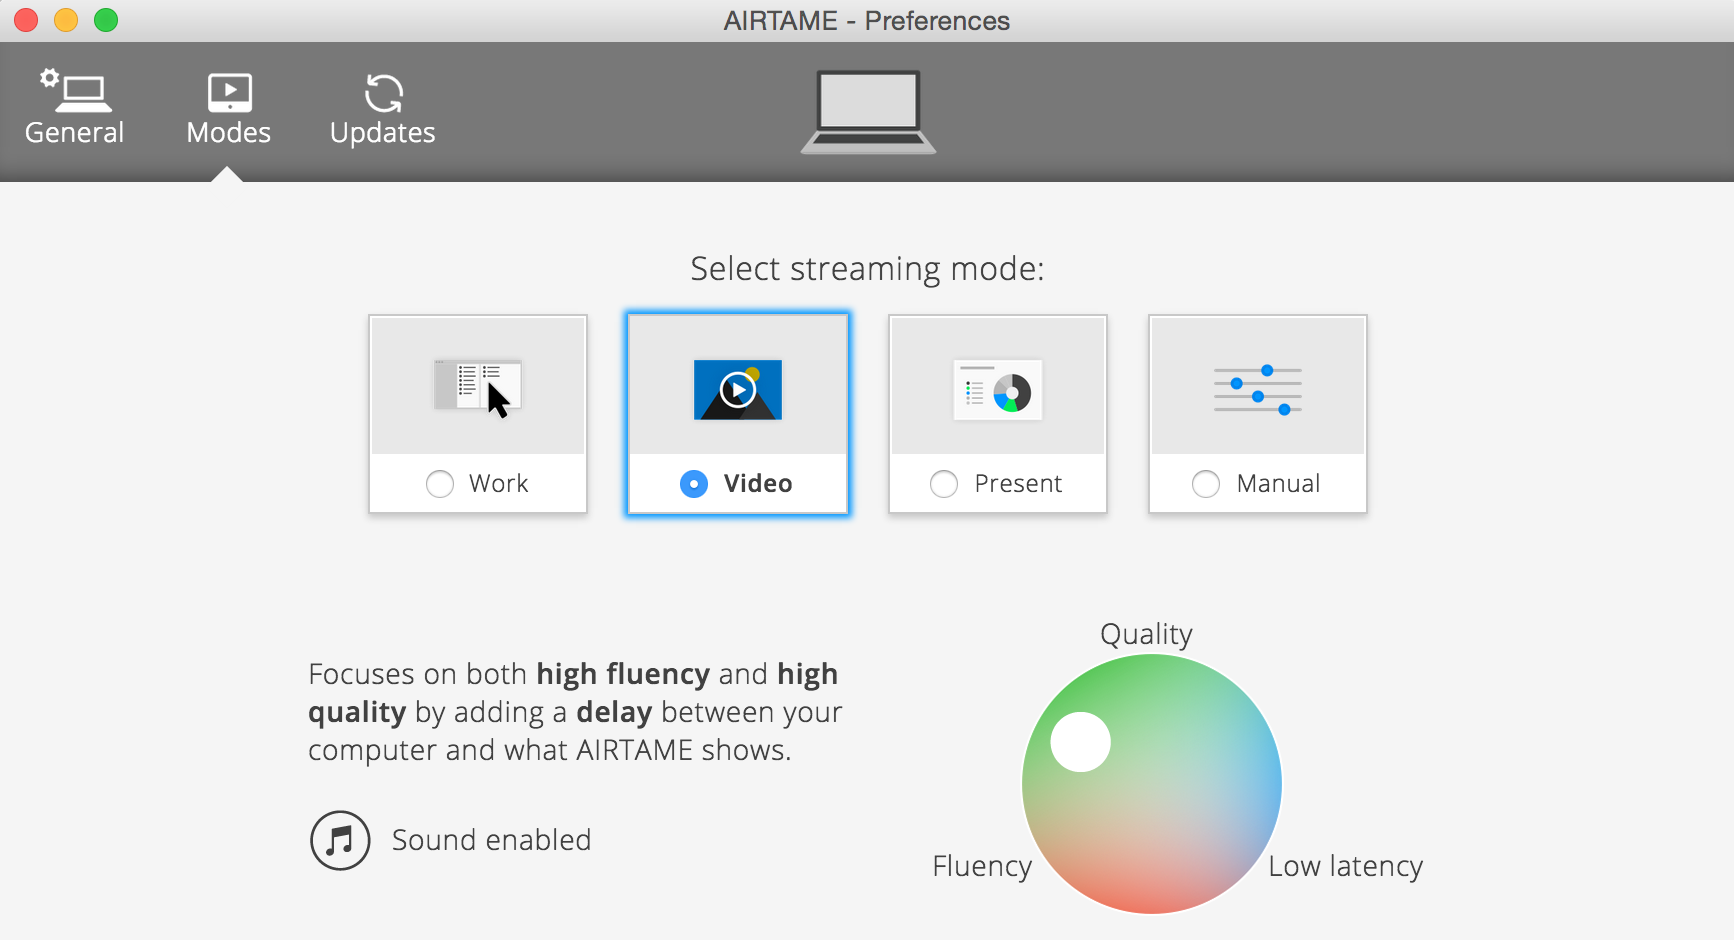
Task: Click the Video mode play thumbnail
Action: pyautogui.click(x=738, y=390)
